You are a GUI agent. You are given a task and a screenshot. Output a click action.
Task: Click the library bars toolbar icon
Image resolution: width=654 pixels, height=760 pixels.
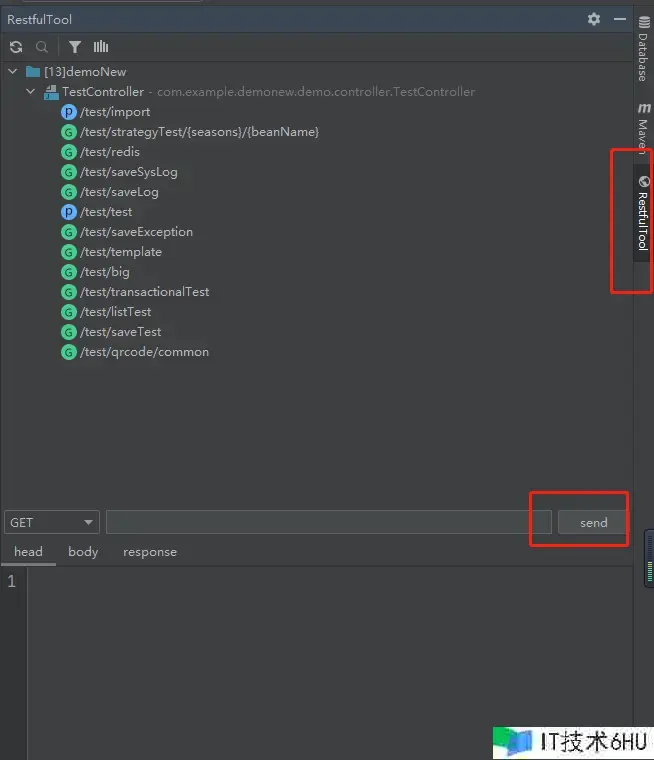[x=101, y=47]
